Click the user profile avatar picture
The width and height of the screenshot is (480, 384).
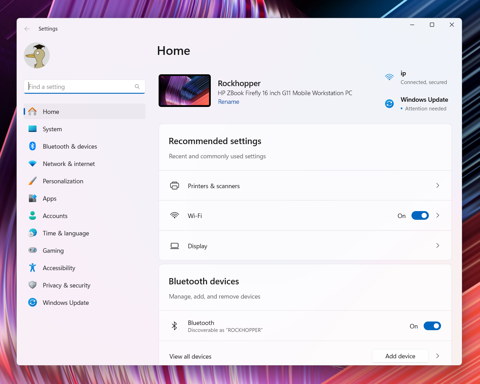point(37,55)
